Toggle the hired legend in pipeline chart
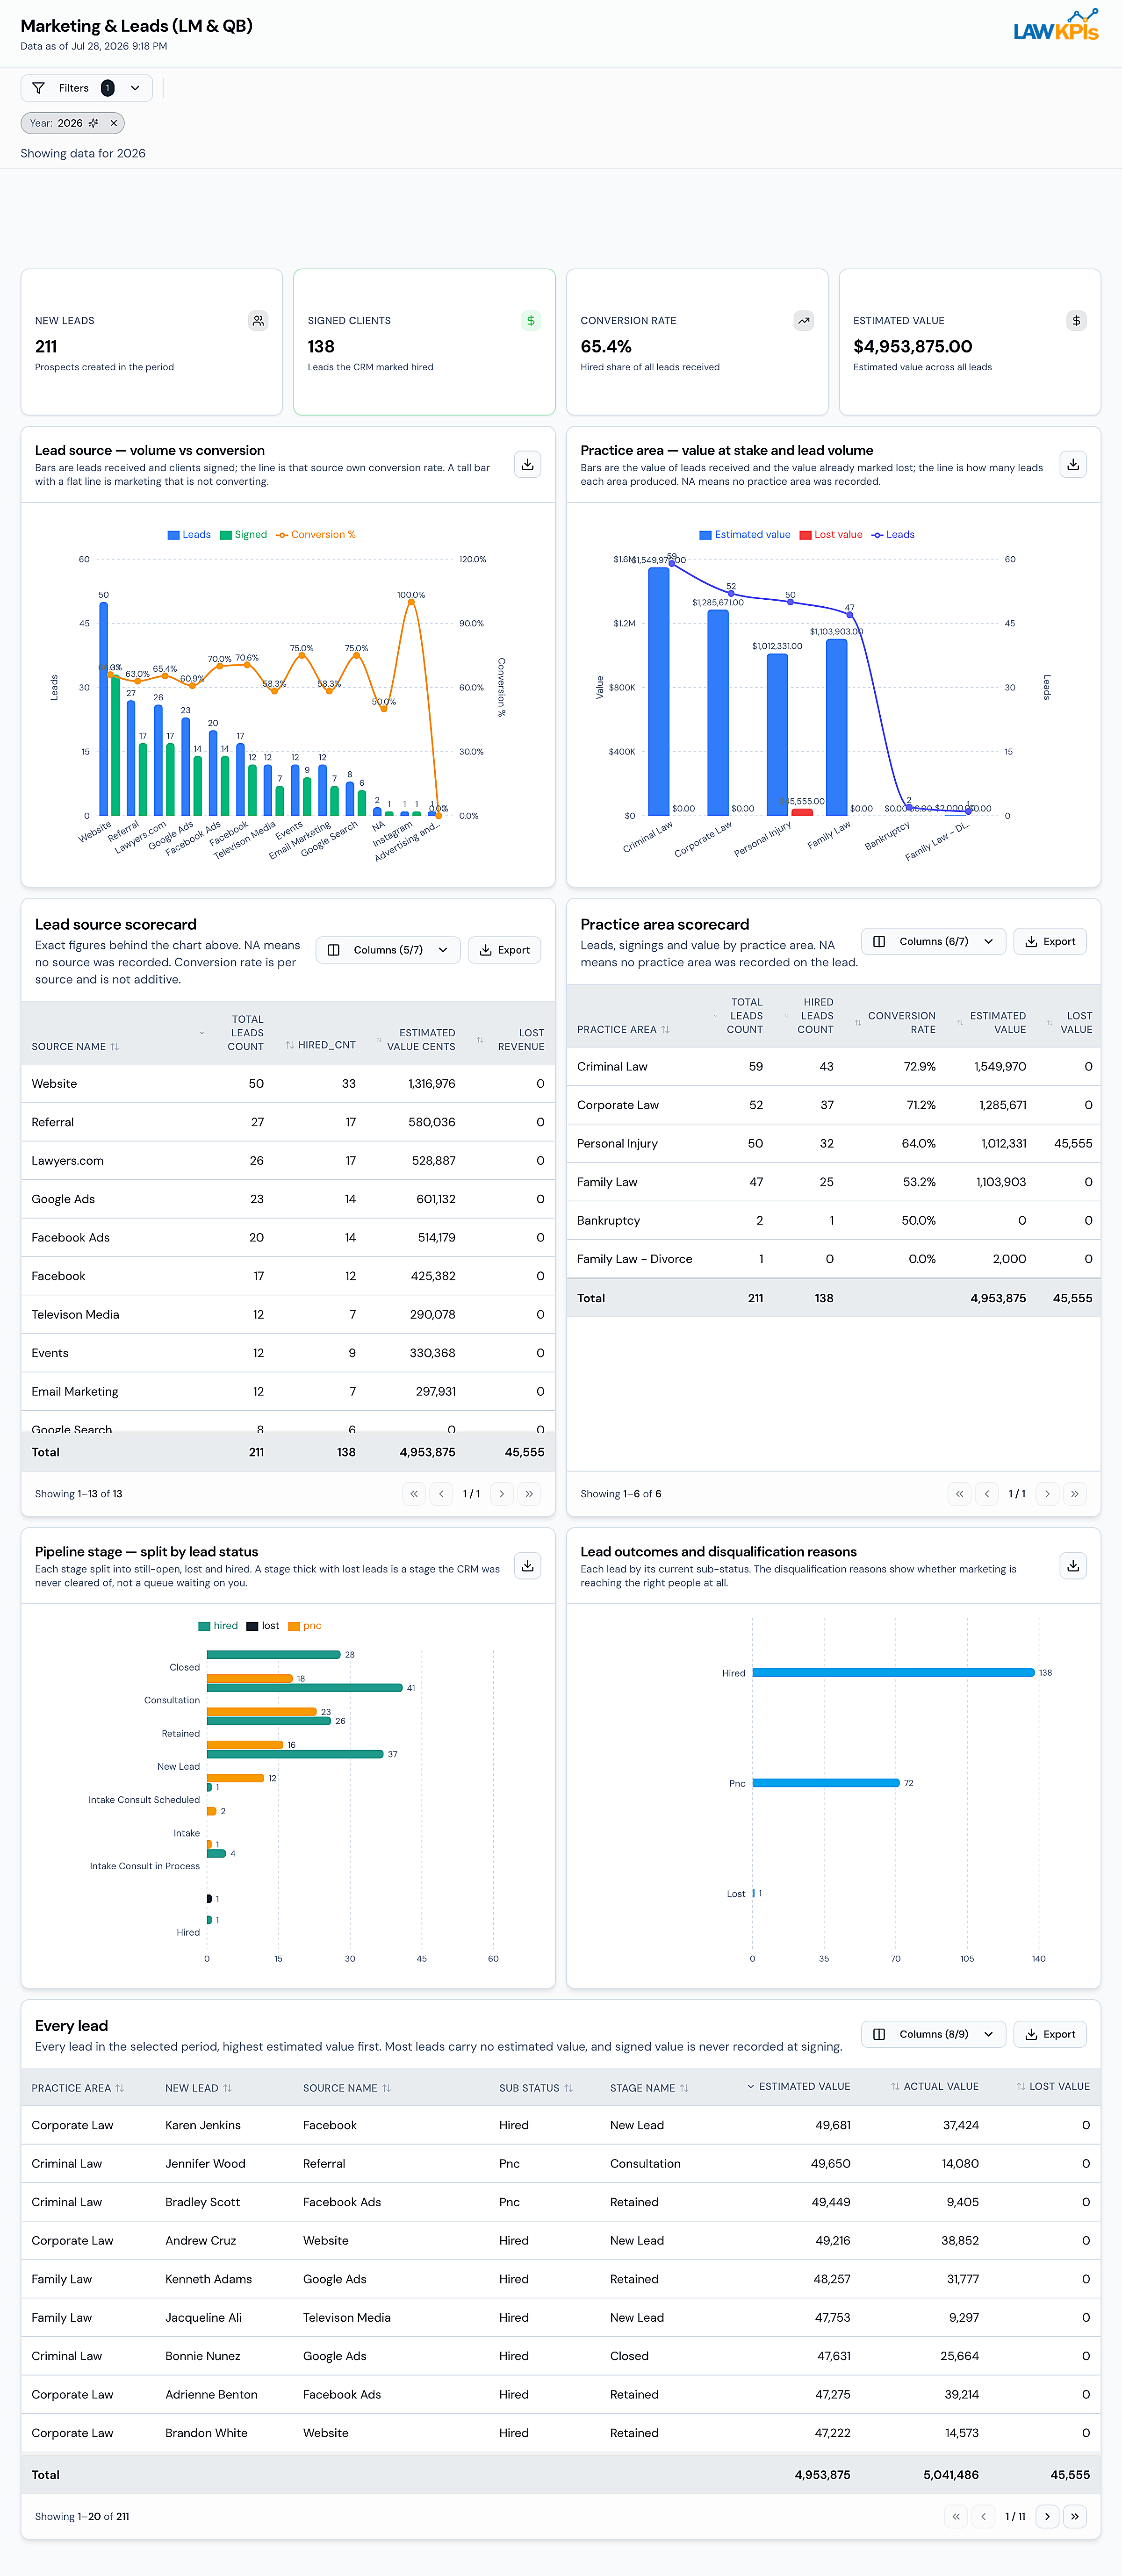 point(218,1626)
